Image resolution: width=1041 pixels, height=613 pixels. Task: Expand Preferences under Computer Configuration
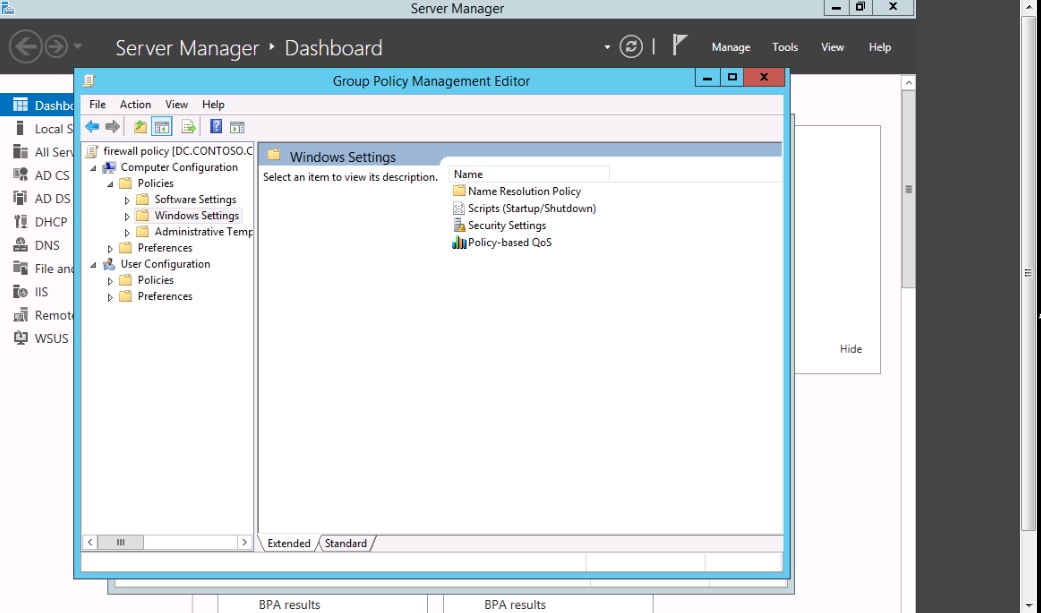click(x=110, y=248)
